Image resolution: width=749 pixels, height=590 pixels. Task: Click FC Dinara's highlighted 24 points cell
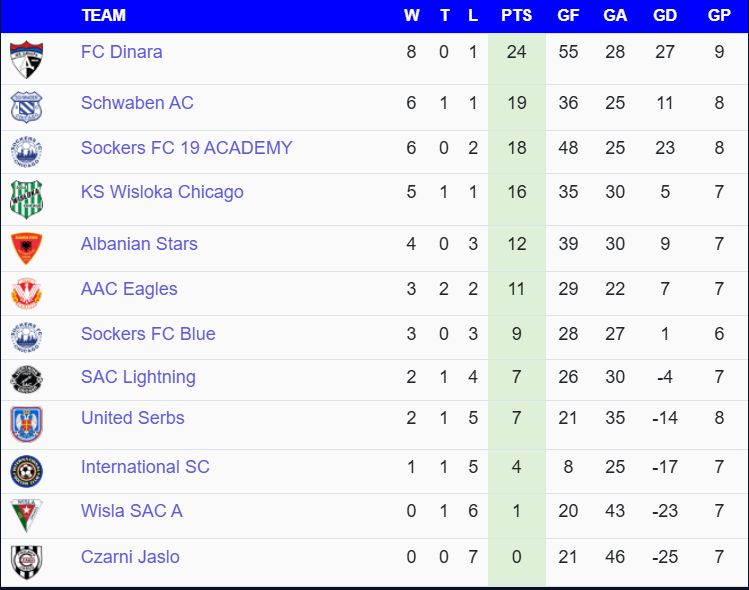pos(516,52)
